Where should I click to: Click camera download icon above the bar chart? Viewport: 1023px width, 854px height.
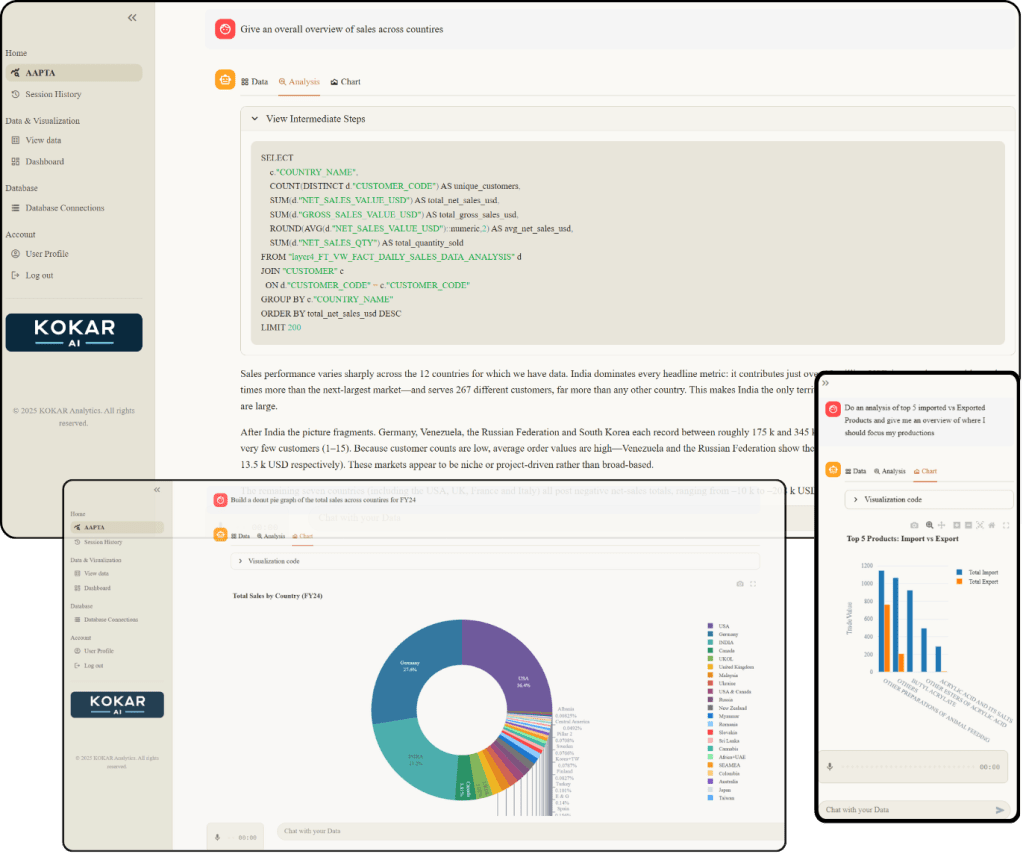[x=913, y=524]
